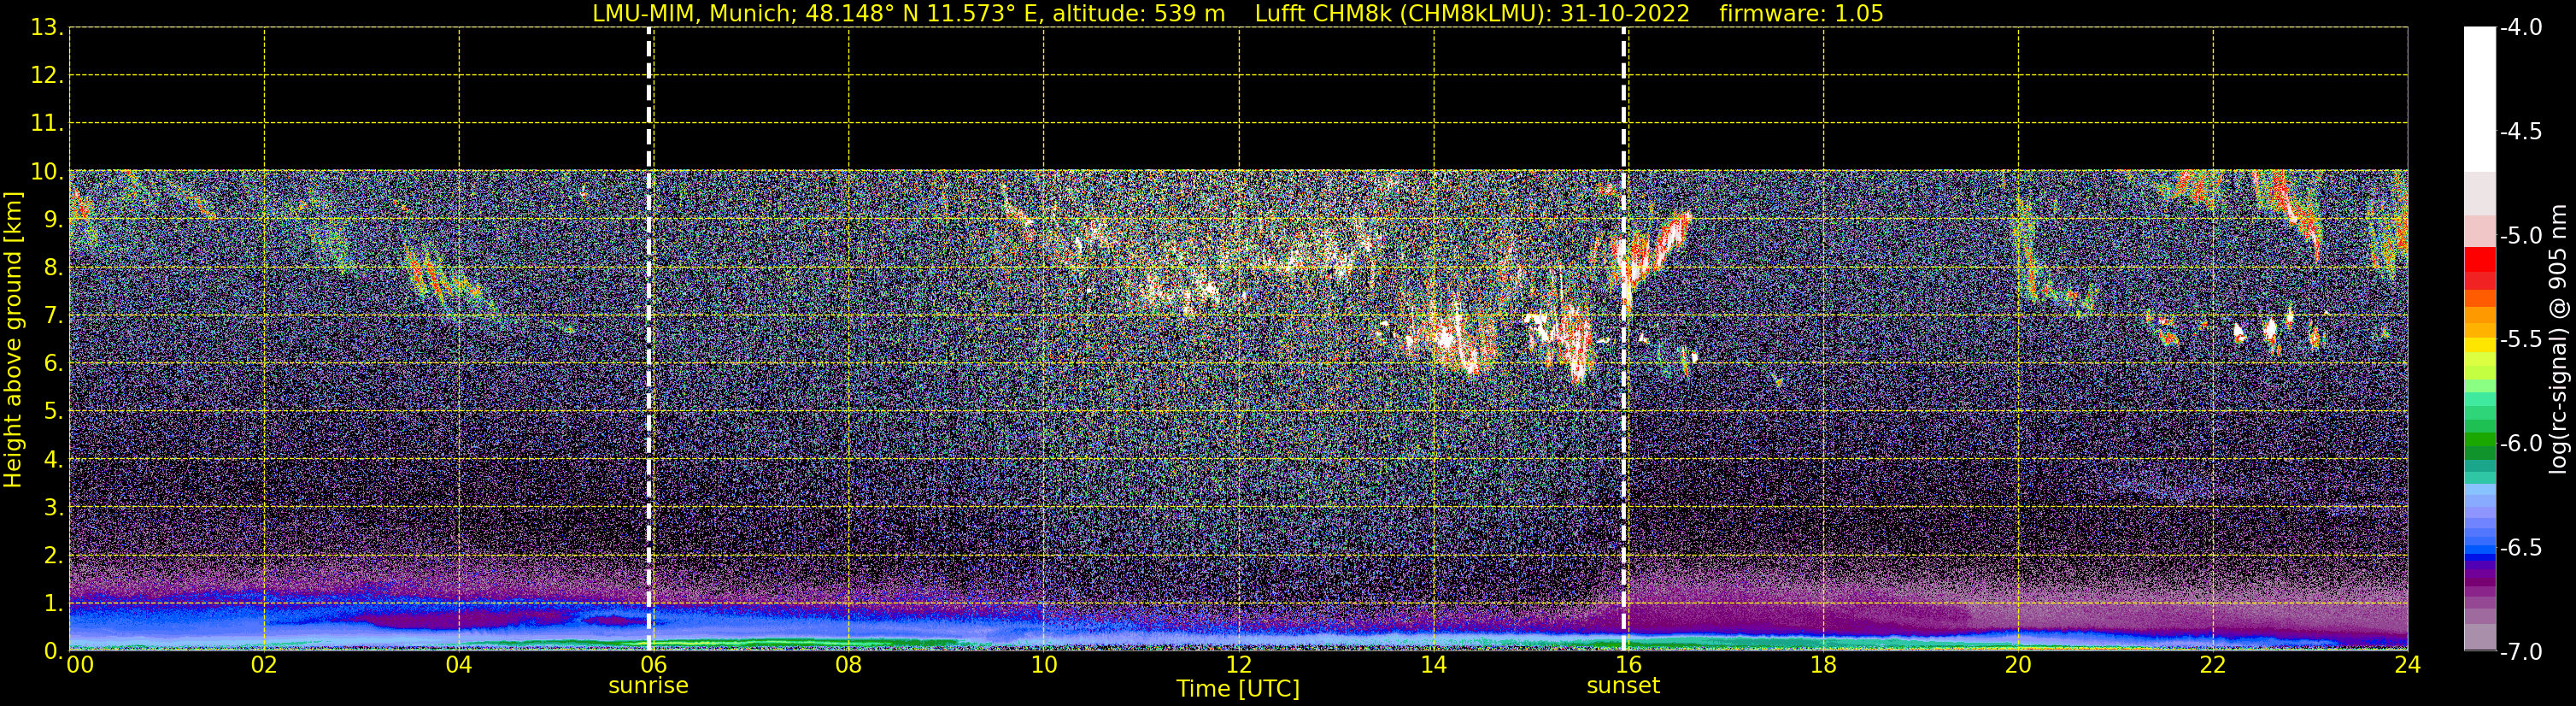Click the 14 tick label on the time axis
The image size is (2576, 706).
pyautogui.click(x=1434, y=665)
